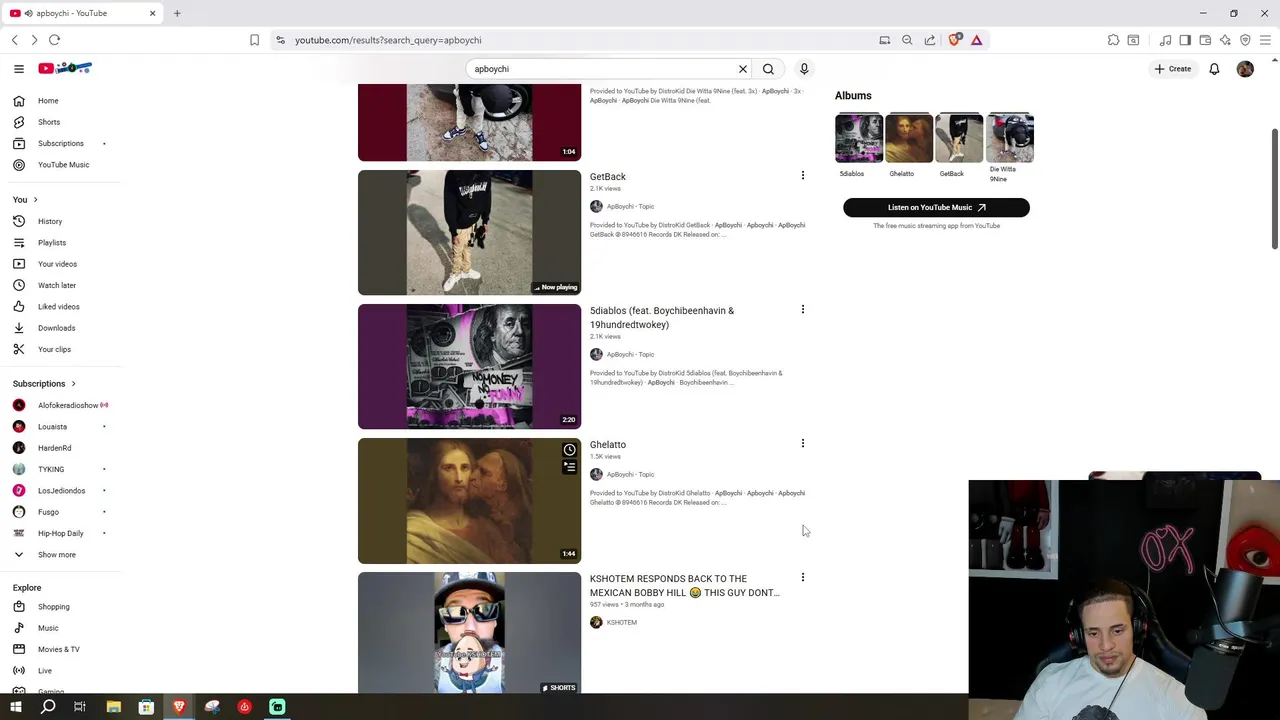Click the Your videos icon
The height and width of the screenshot is (720, 1280).
tap(19, 264)
